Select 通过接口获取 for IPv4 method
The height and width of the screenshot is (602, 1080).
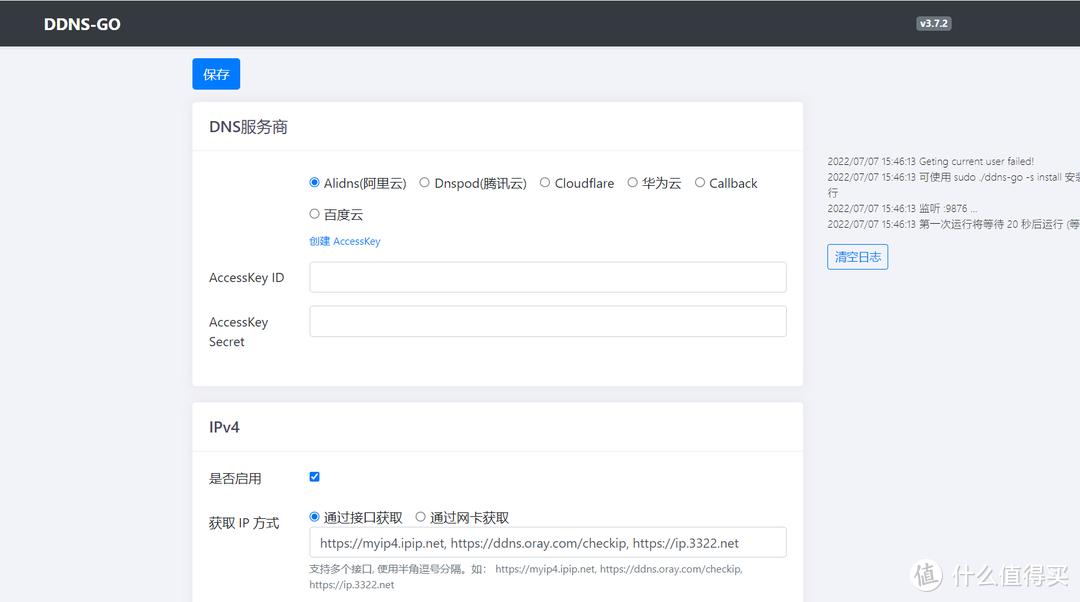coord(315,517)
